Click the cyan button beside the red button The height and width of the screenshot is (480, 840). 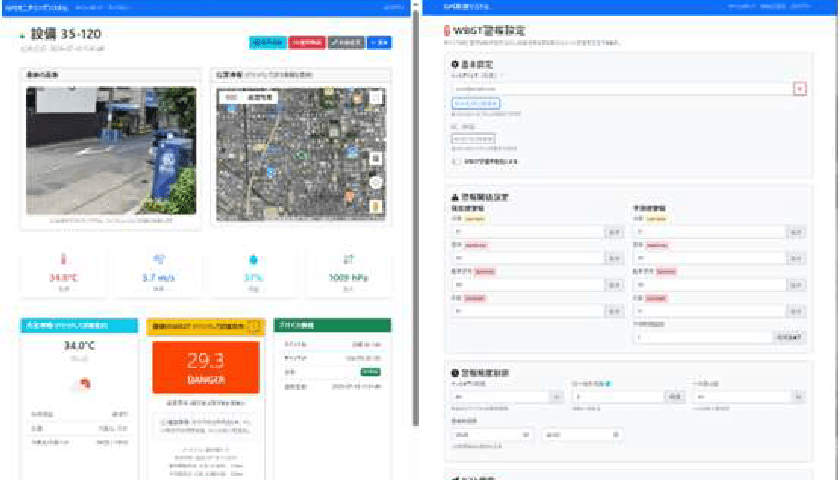(x=268, y=42)
